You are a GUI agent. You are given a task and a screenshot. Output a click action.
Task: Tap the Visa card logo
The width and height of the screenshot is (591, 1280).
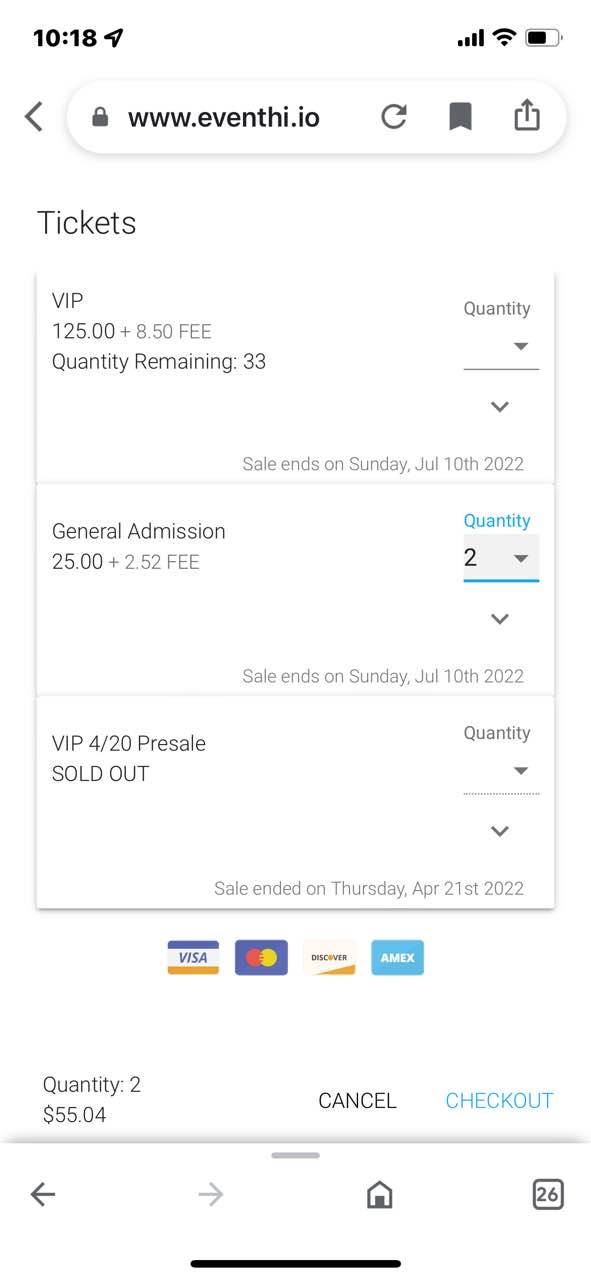(x=193, y=957)
